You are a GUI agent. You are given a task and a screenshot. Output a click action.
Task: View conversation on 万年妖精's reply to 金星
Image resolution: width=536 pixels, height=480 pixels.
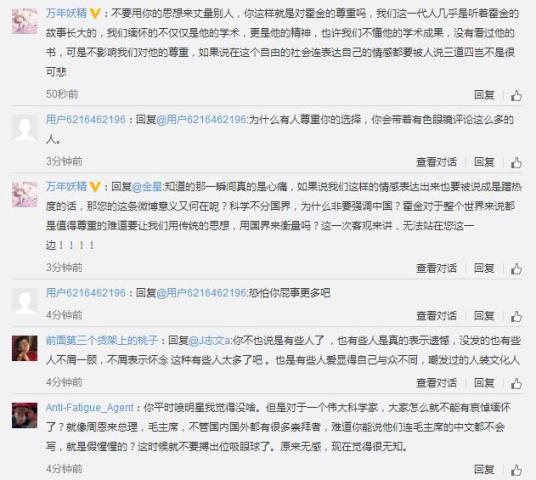[x=437, y=268]
